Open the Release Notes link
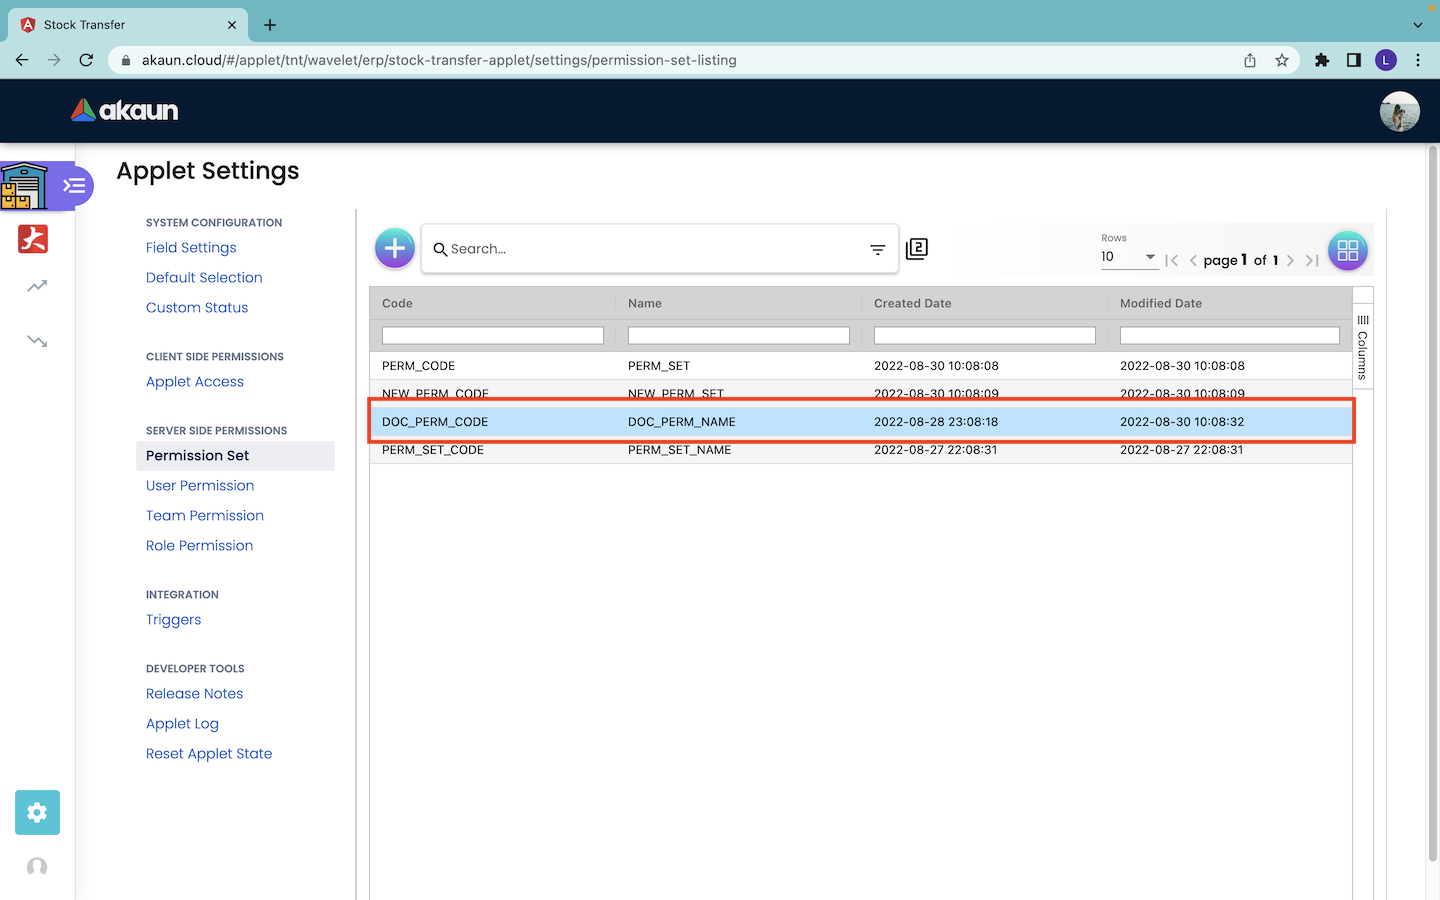 (x=194, y=694)
